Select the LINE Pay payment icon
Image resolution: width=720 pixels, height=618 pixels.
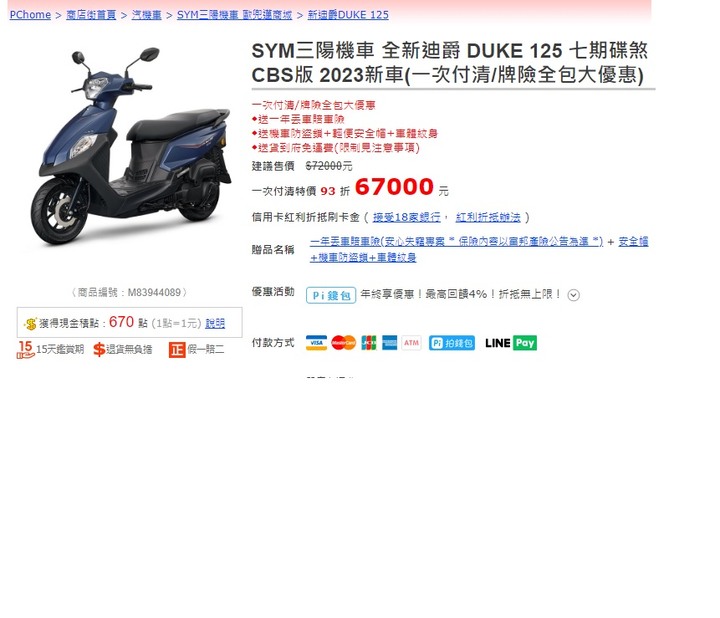(511, 343)
